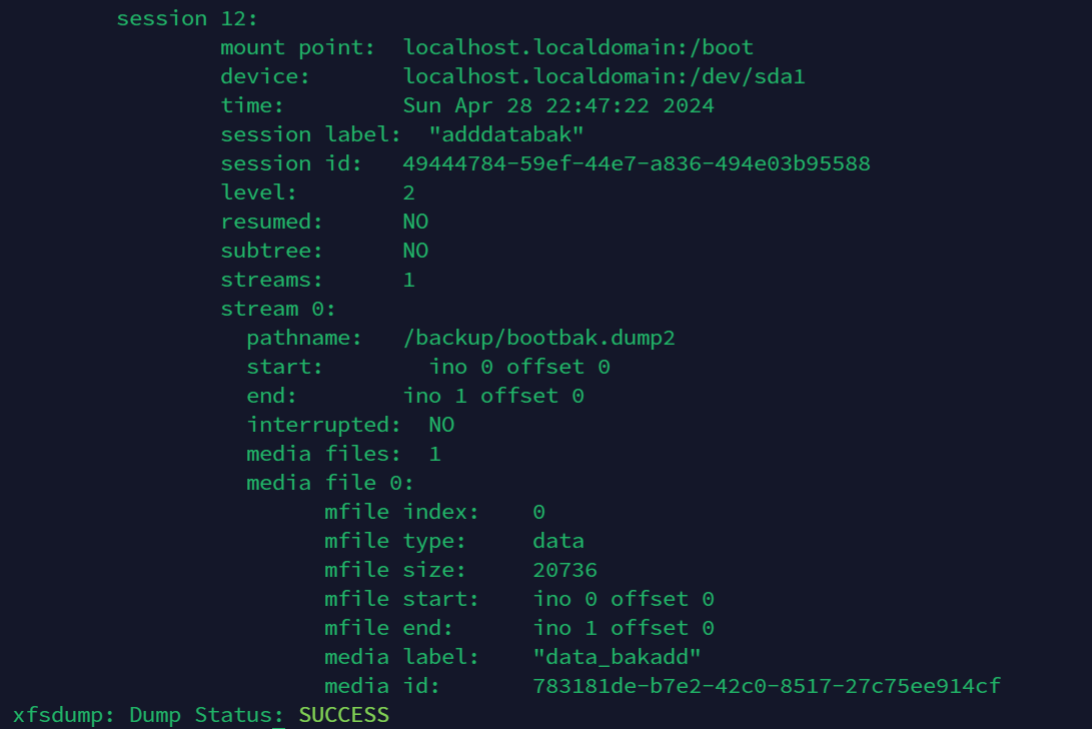Click the subtree value NO
The width and height of the screenshot is (1092, 729).
[415, 251]
